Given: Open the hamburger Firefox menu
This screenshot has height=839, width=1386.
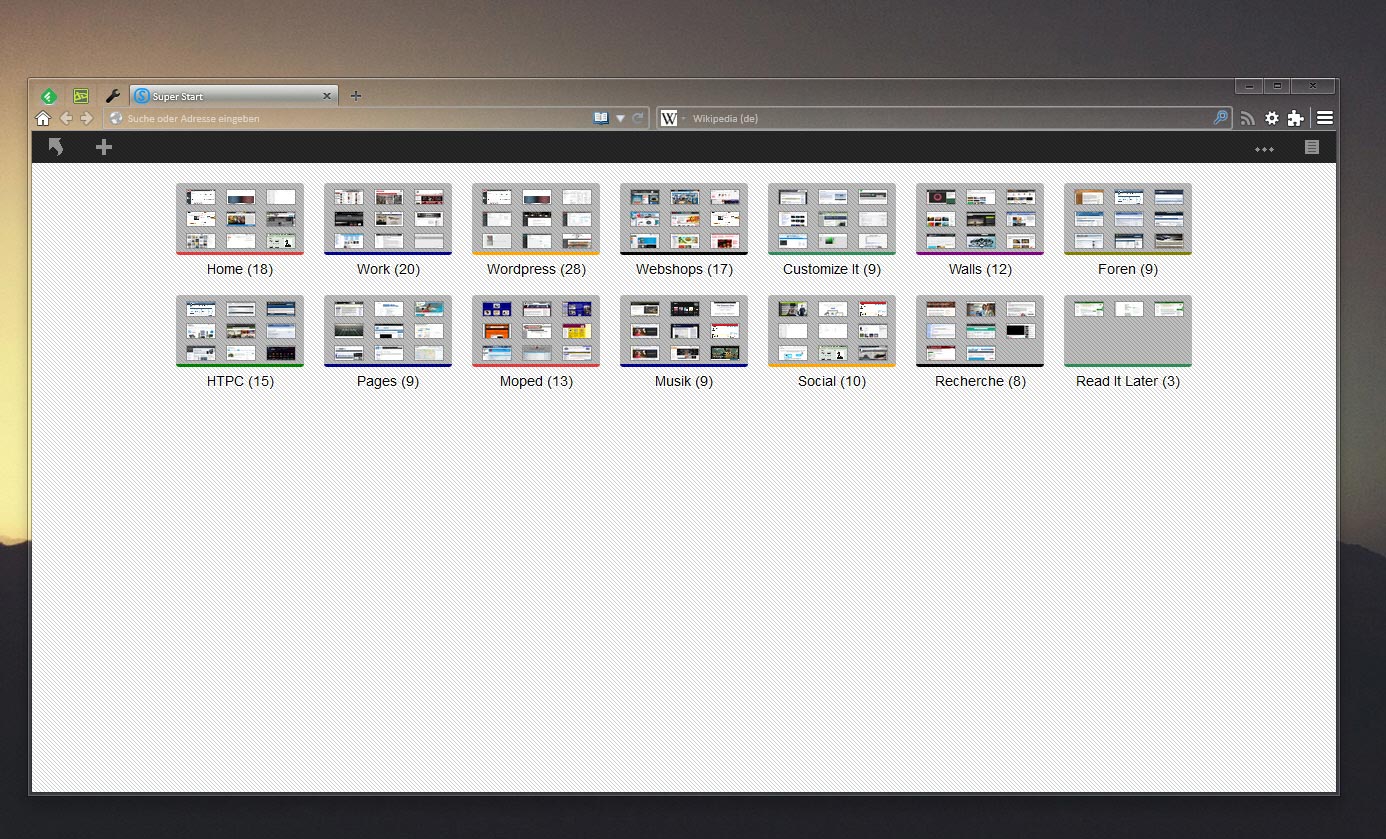Looking at the screenshot, I should (x=1325, y=118).
